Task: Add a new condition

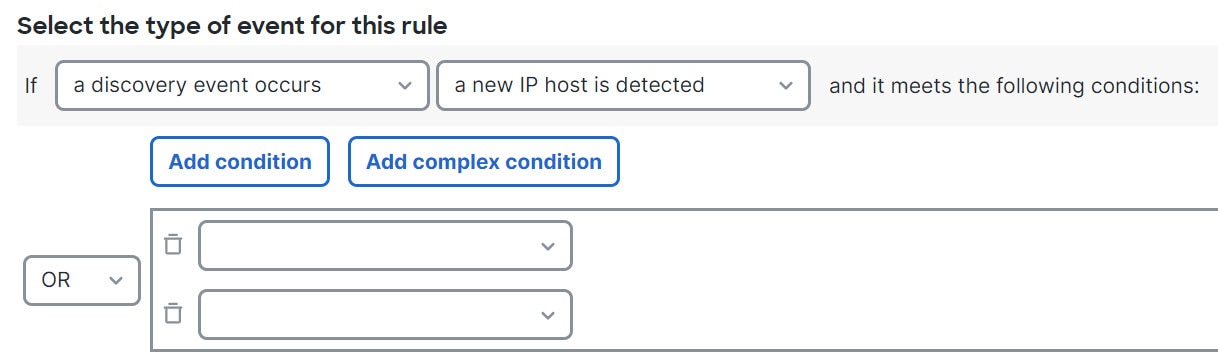Action: [x=240, y=162]
